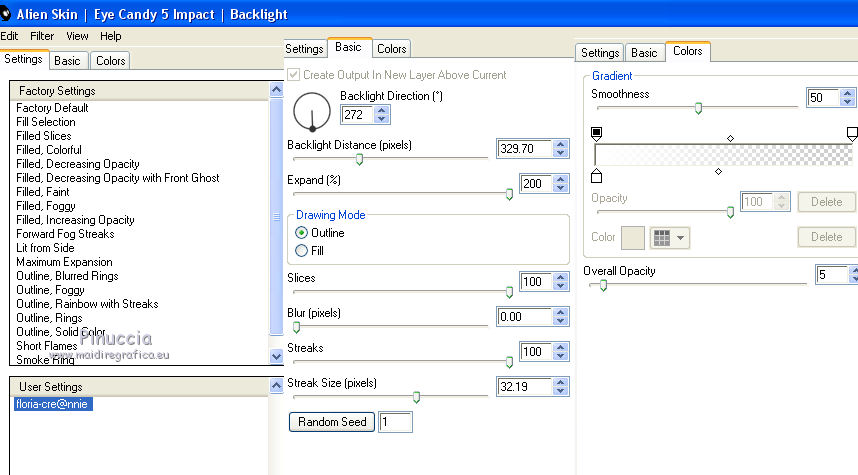
Task: Select the Filled, Colorful preset
Action: [x=49, y=150]
